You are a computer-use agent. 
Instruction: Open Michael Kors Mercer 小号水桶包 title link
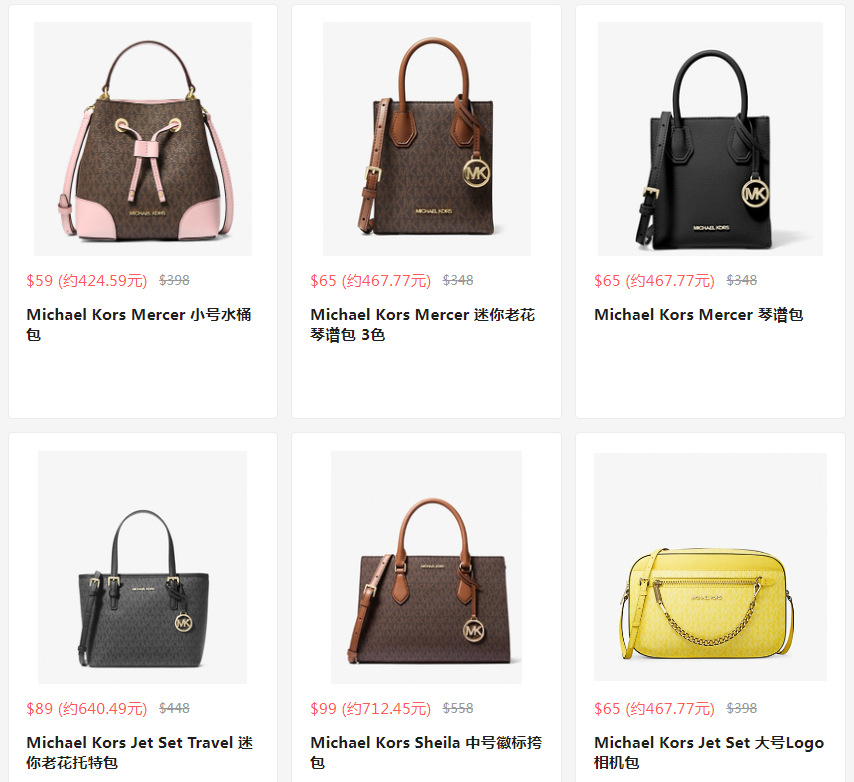139,325
